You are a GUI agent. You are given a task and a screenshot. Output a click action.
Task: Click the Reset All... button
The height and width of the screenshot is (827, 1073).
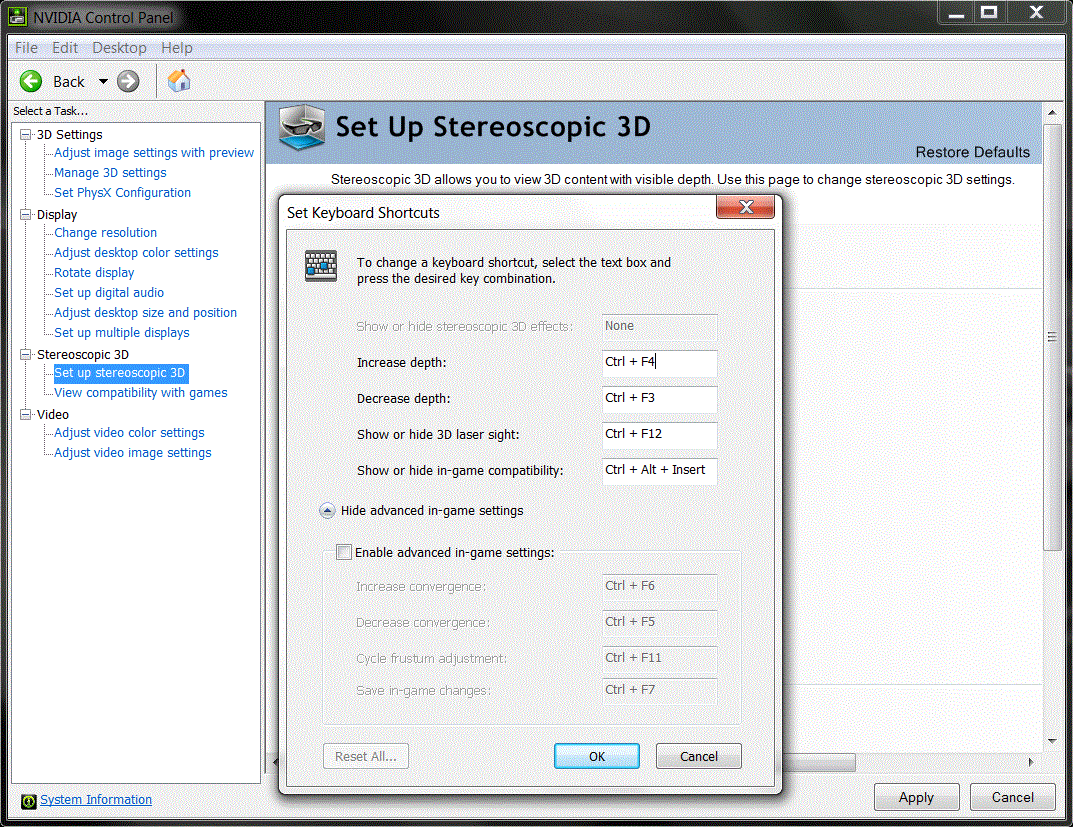(x=365, y=757)
